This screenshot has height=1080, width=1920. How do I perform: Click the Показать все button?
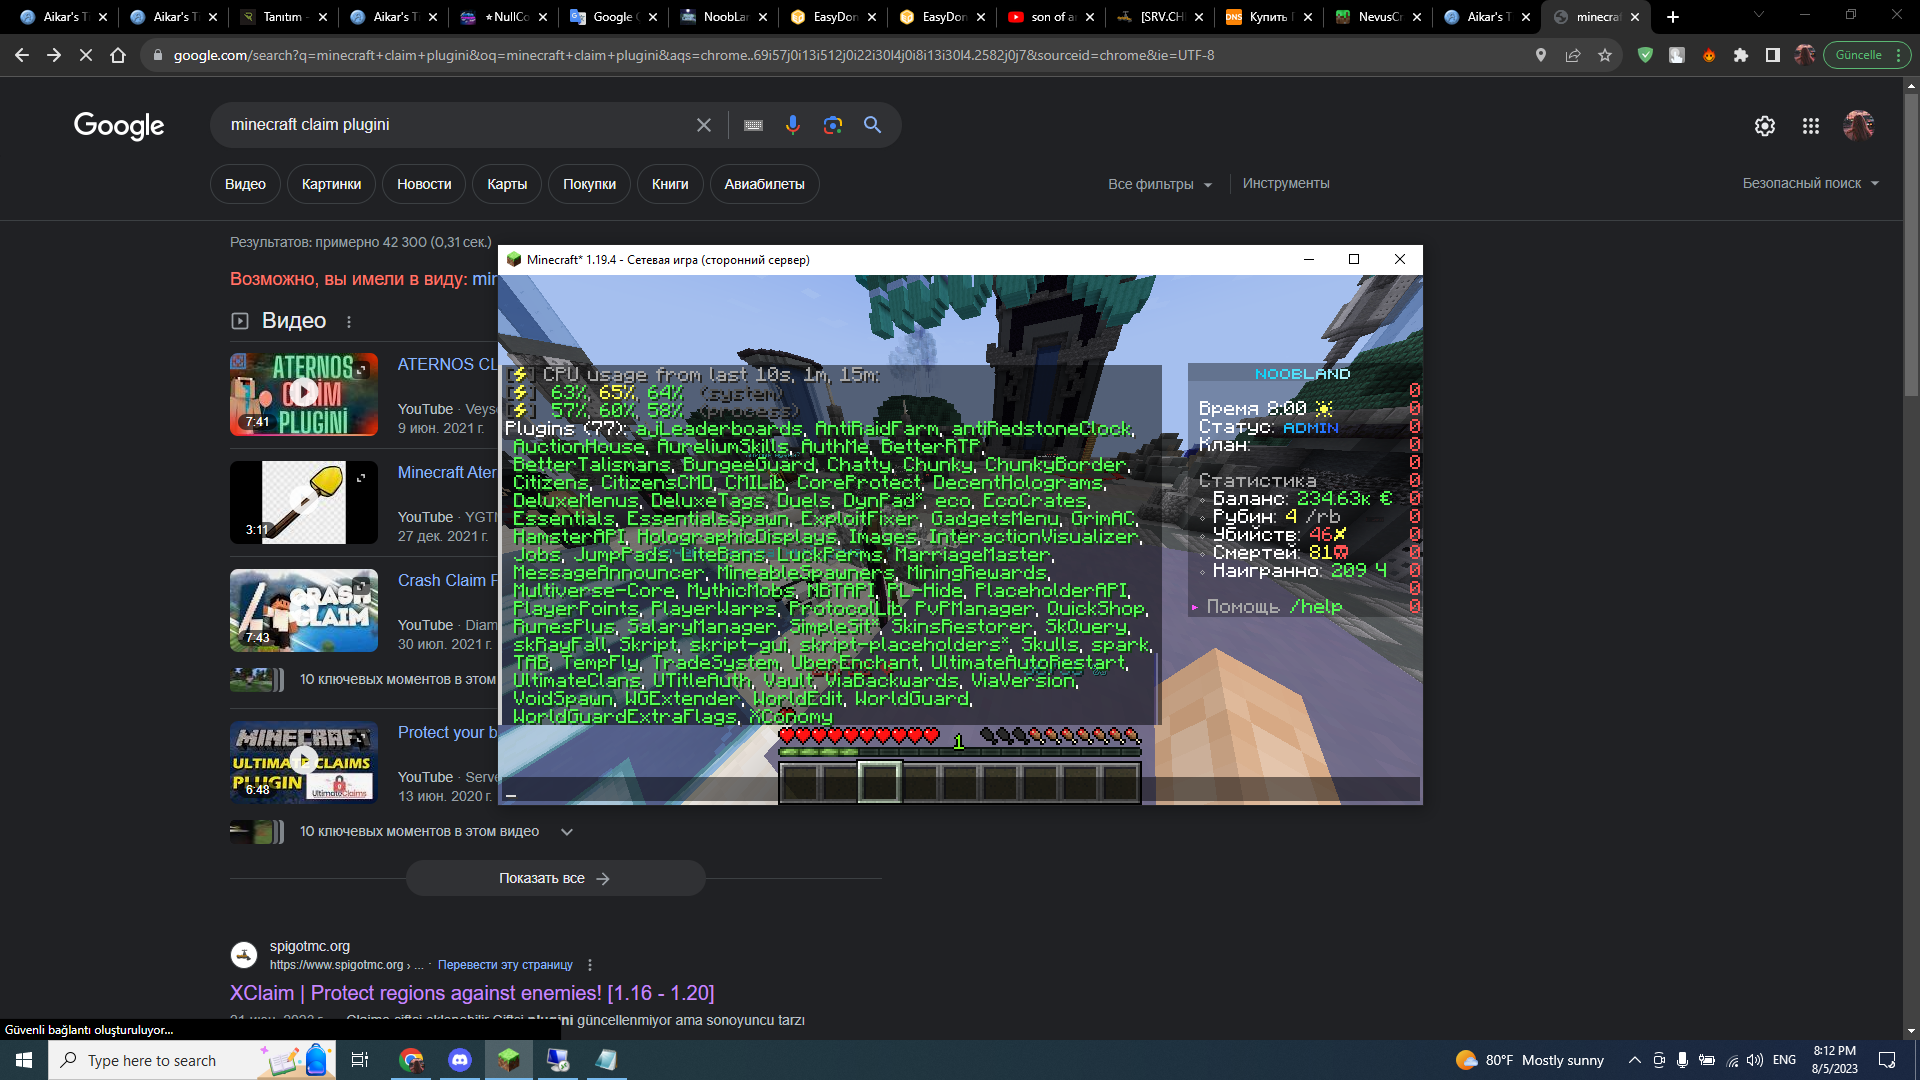pos(555,878)
